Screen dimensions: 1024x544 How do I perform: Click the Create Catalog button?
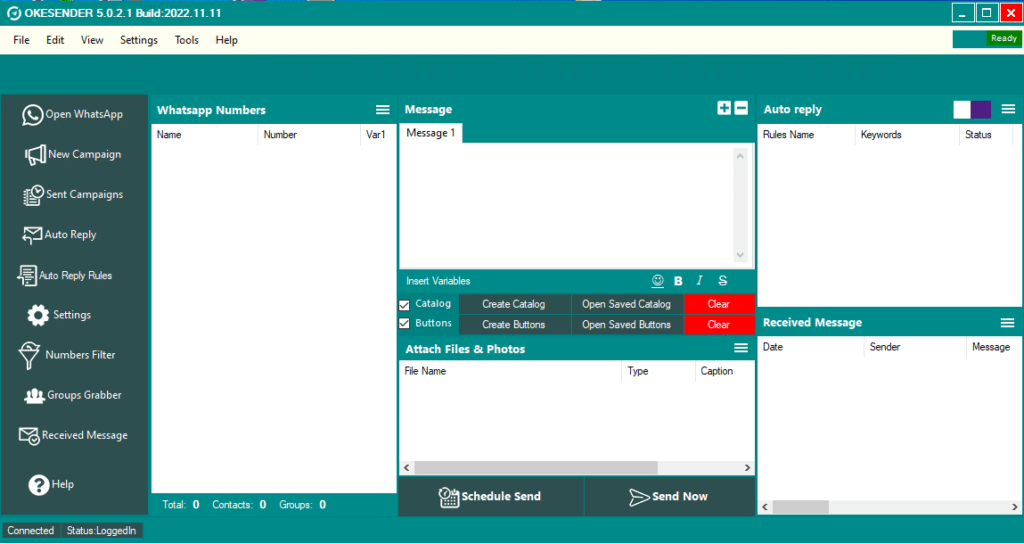[514, 304]
